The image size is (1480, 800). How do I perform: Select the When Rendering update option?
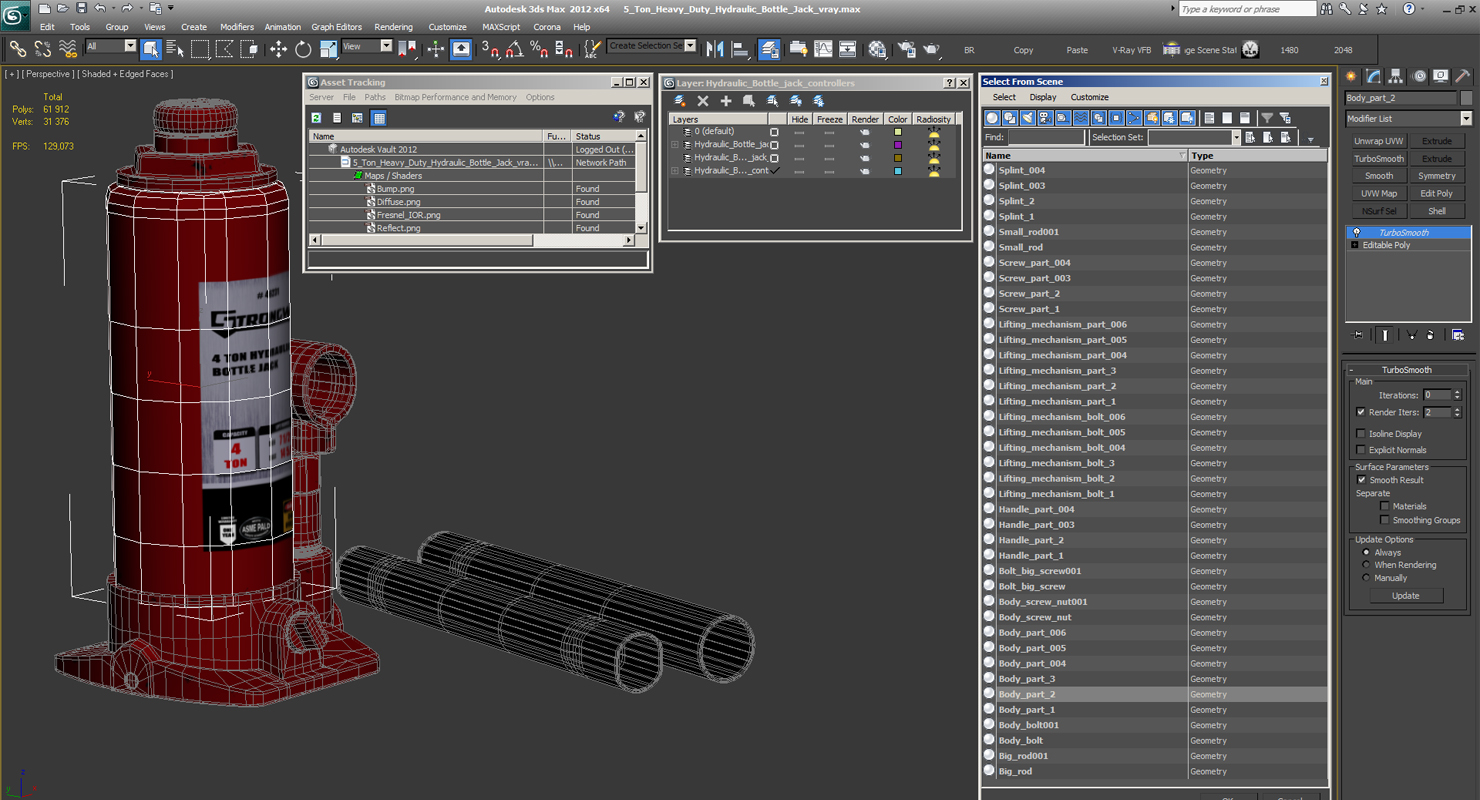(1366, 565)
